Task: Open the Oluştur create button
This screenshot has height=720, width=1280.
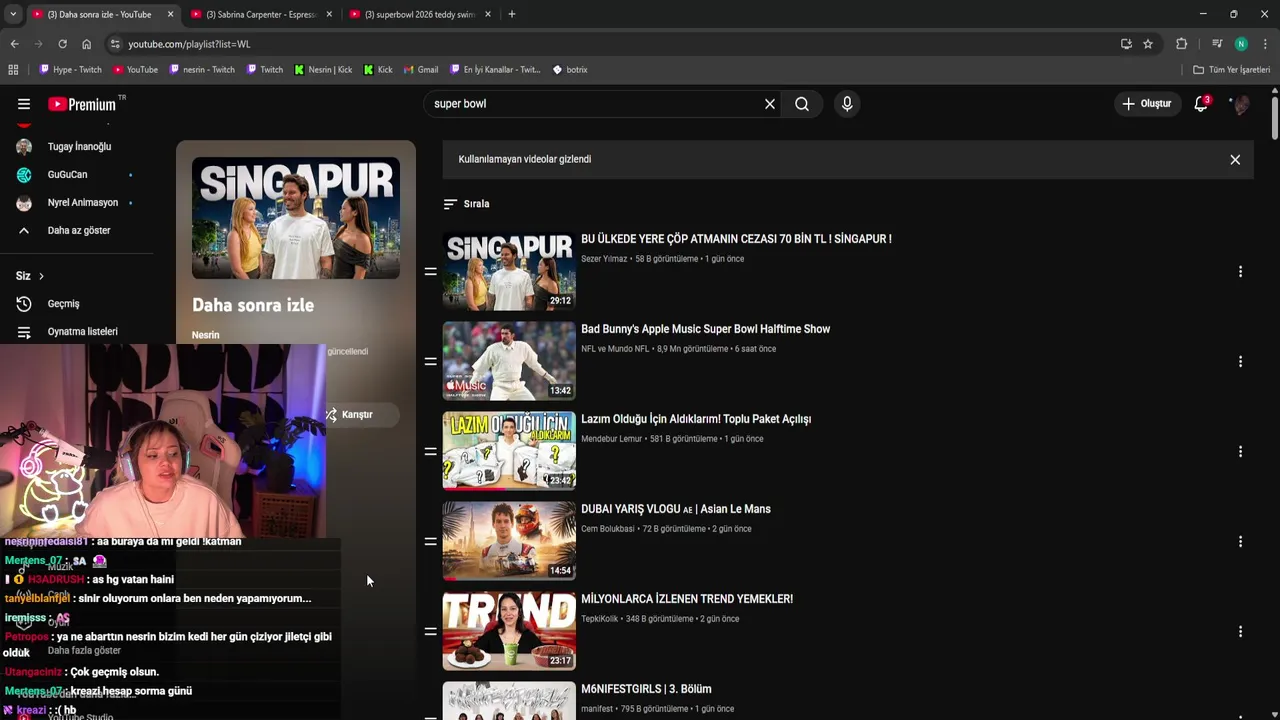Action: (x=1147, y=104)
